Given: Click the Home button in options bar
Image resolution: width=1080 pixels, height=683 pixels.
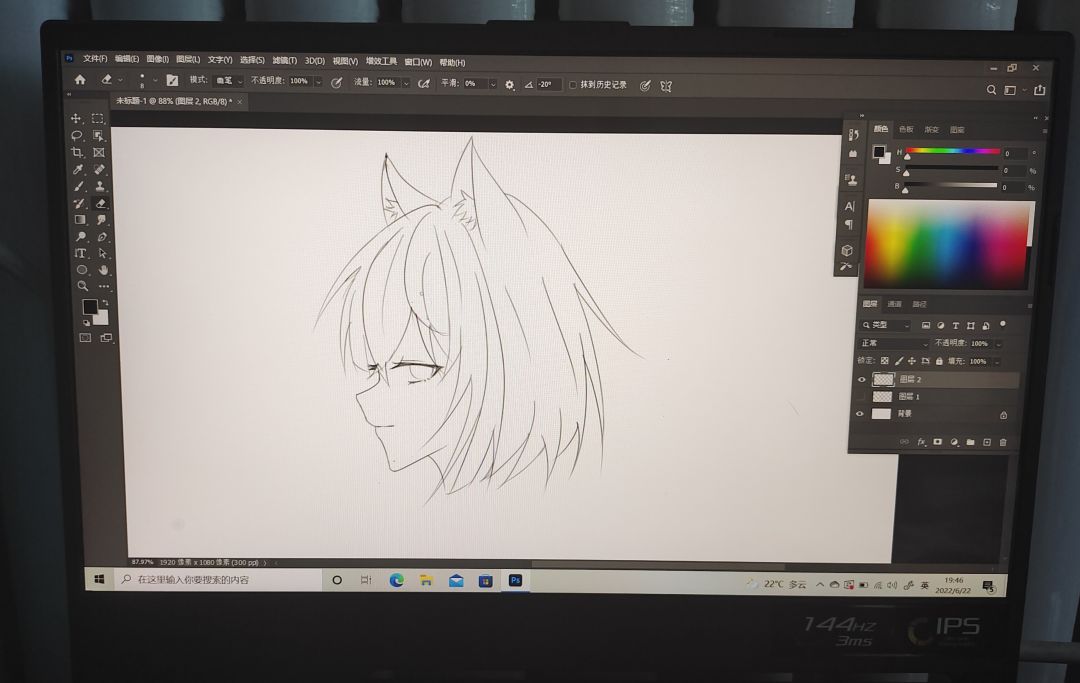Looking at the screenshot, I should pyautogui.click(x=80, y=80).
